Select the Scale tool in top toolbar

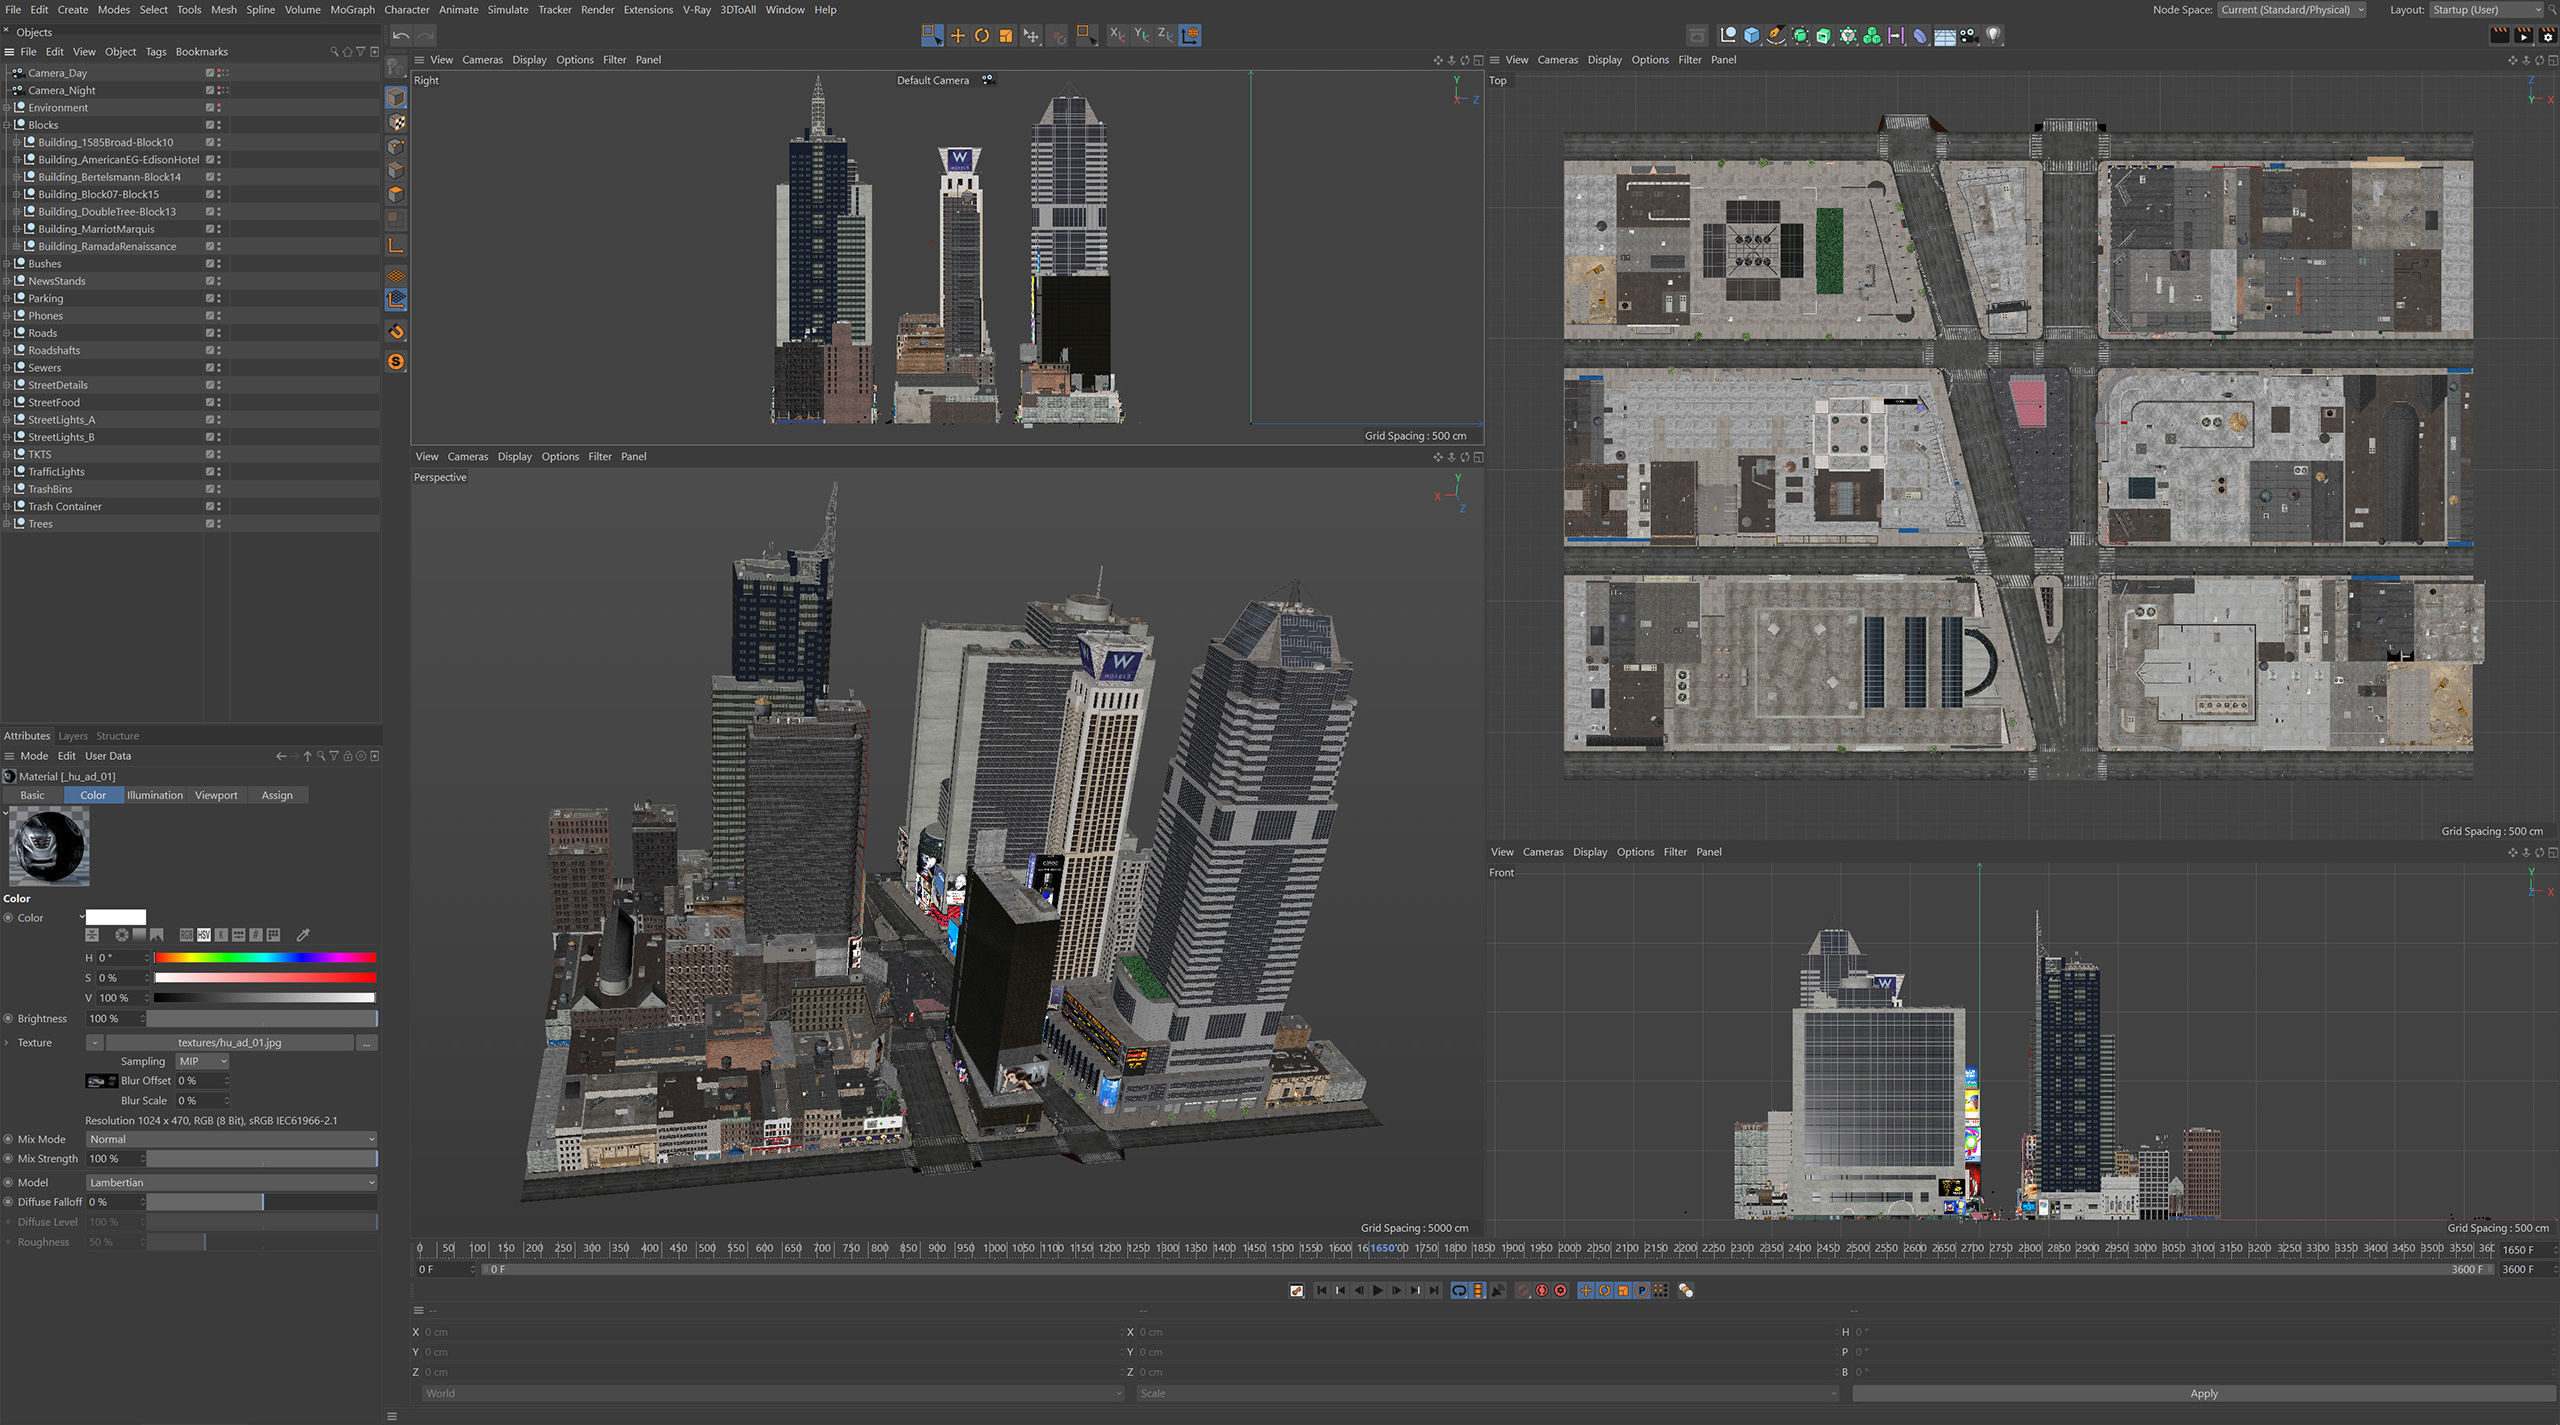click(x=1006, y=36)
